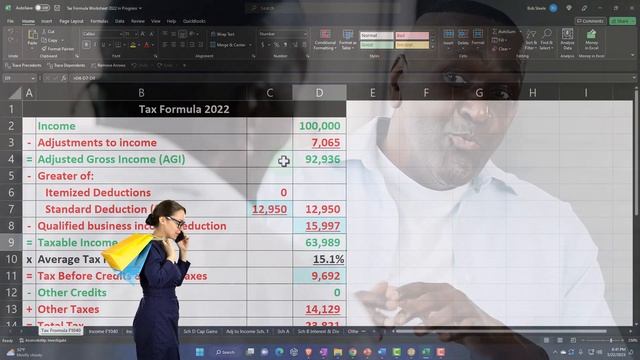The width and height of the screenshot is (640, 360).
Task: Apply the Bad cell style swatch
Action: pos(412,36)
